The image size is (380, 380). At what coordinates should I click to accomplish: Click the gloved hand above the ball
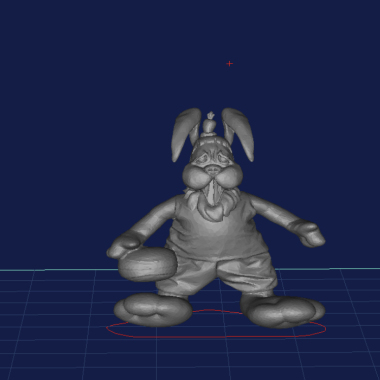(124, 244)
